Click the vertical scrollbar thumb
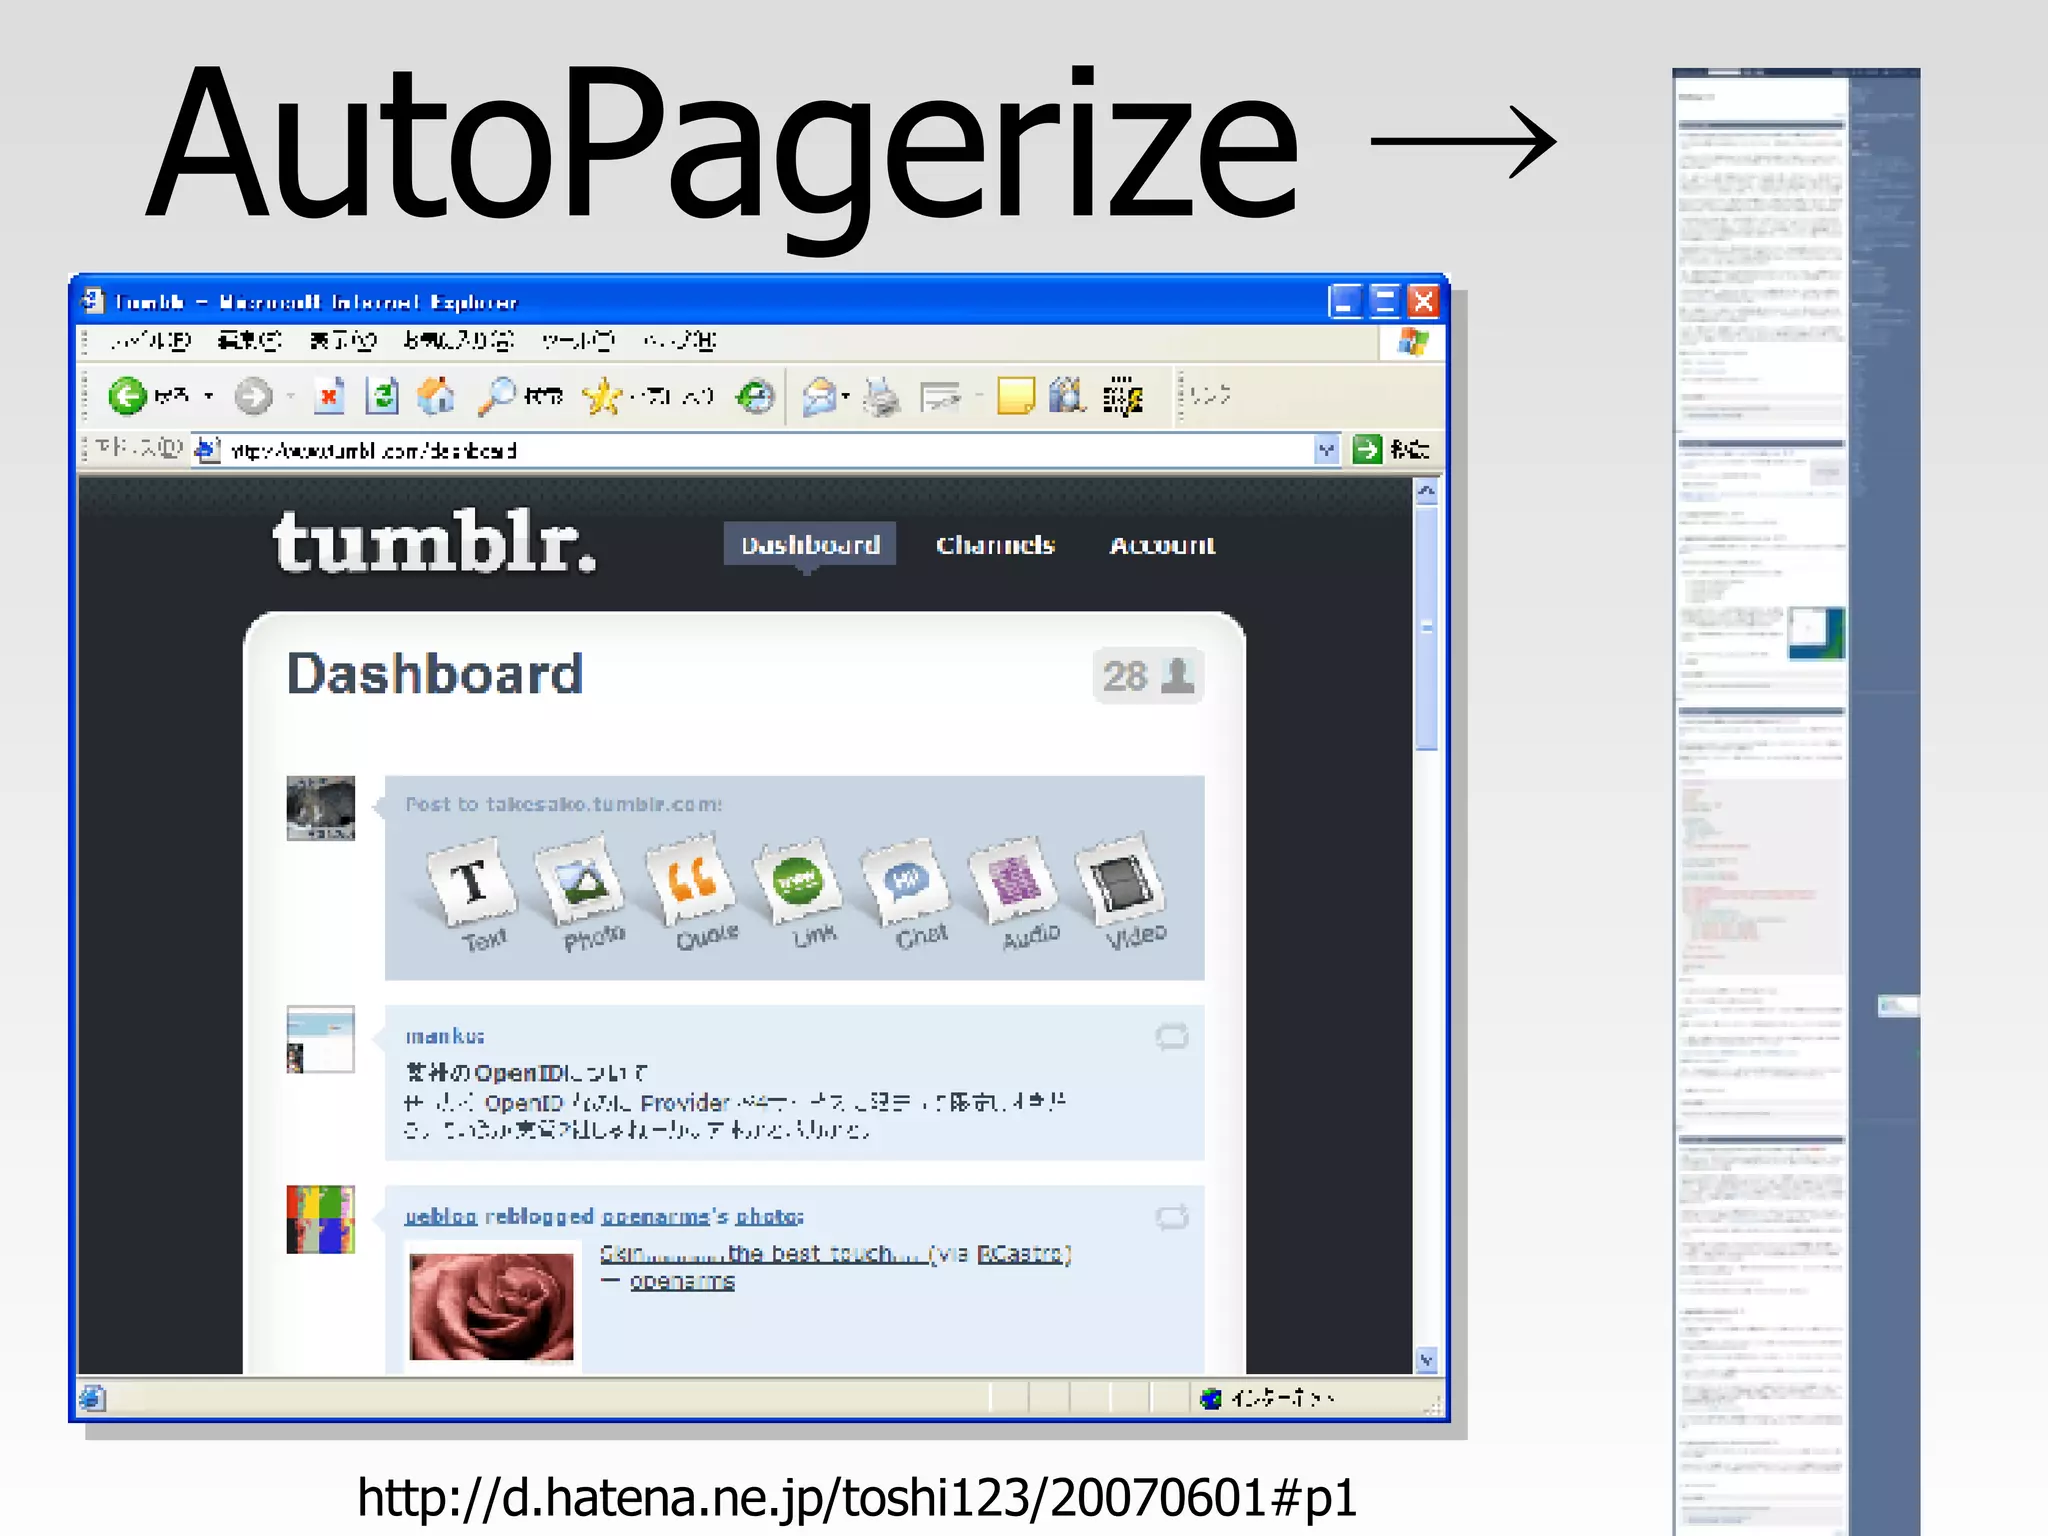This screenshot has height=1536, width=2048. click(1427, 628)
